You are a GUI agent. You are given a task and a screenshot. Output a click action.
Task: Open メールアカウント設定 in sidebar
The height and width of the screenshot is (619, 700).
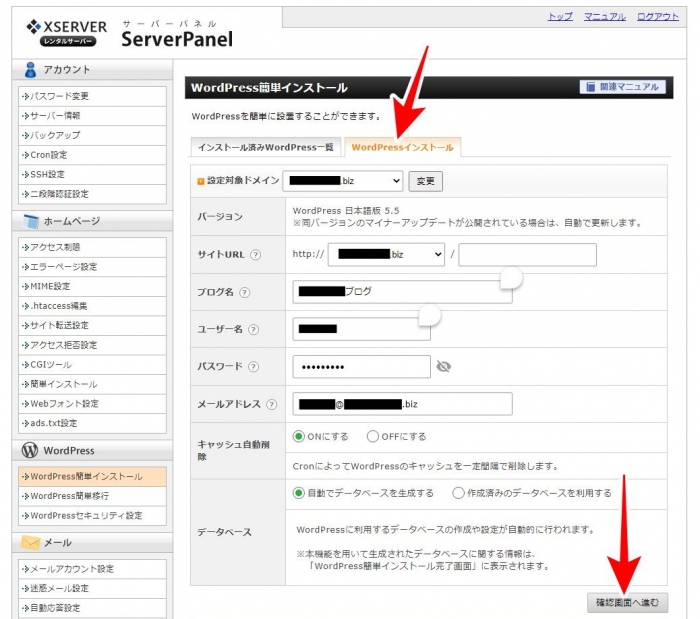point(92,569)
